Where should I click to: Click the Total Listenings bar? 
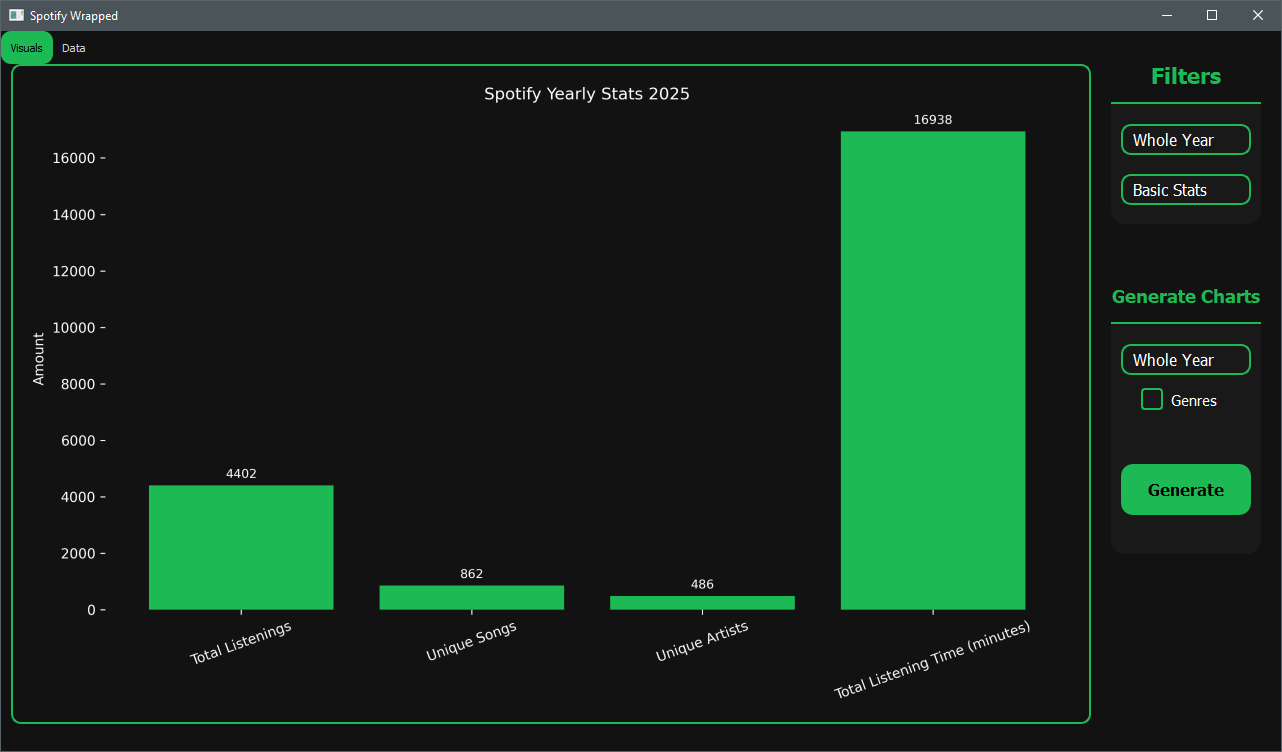(241, 547)
